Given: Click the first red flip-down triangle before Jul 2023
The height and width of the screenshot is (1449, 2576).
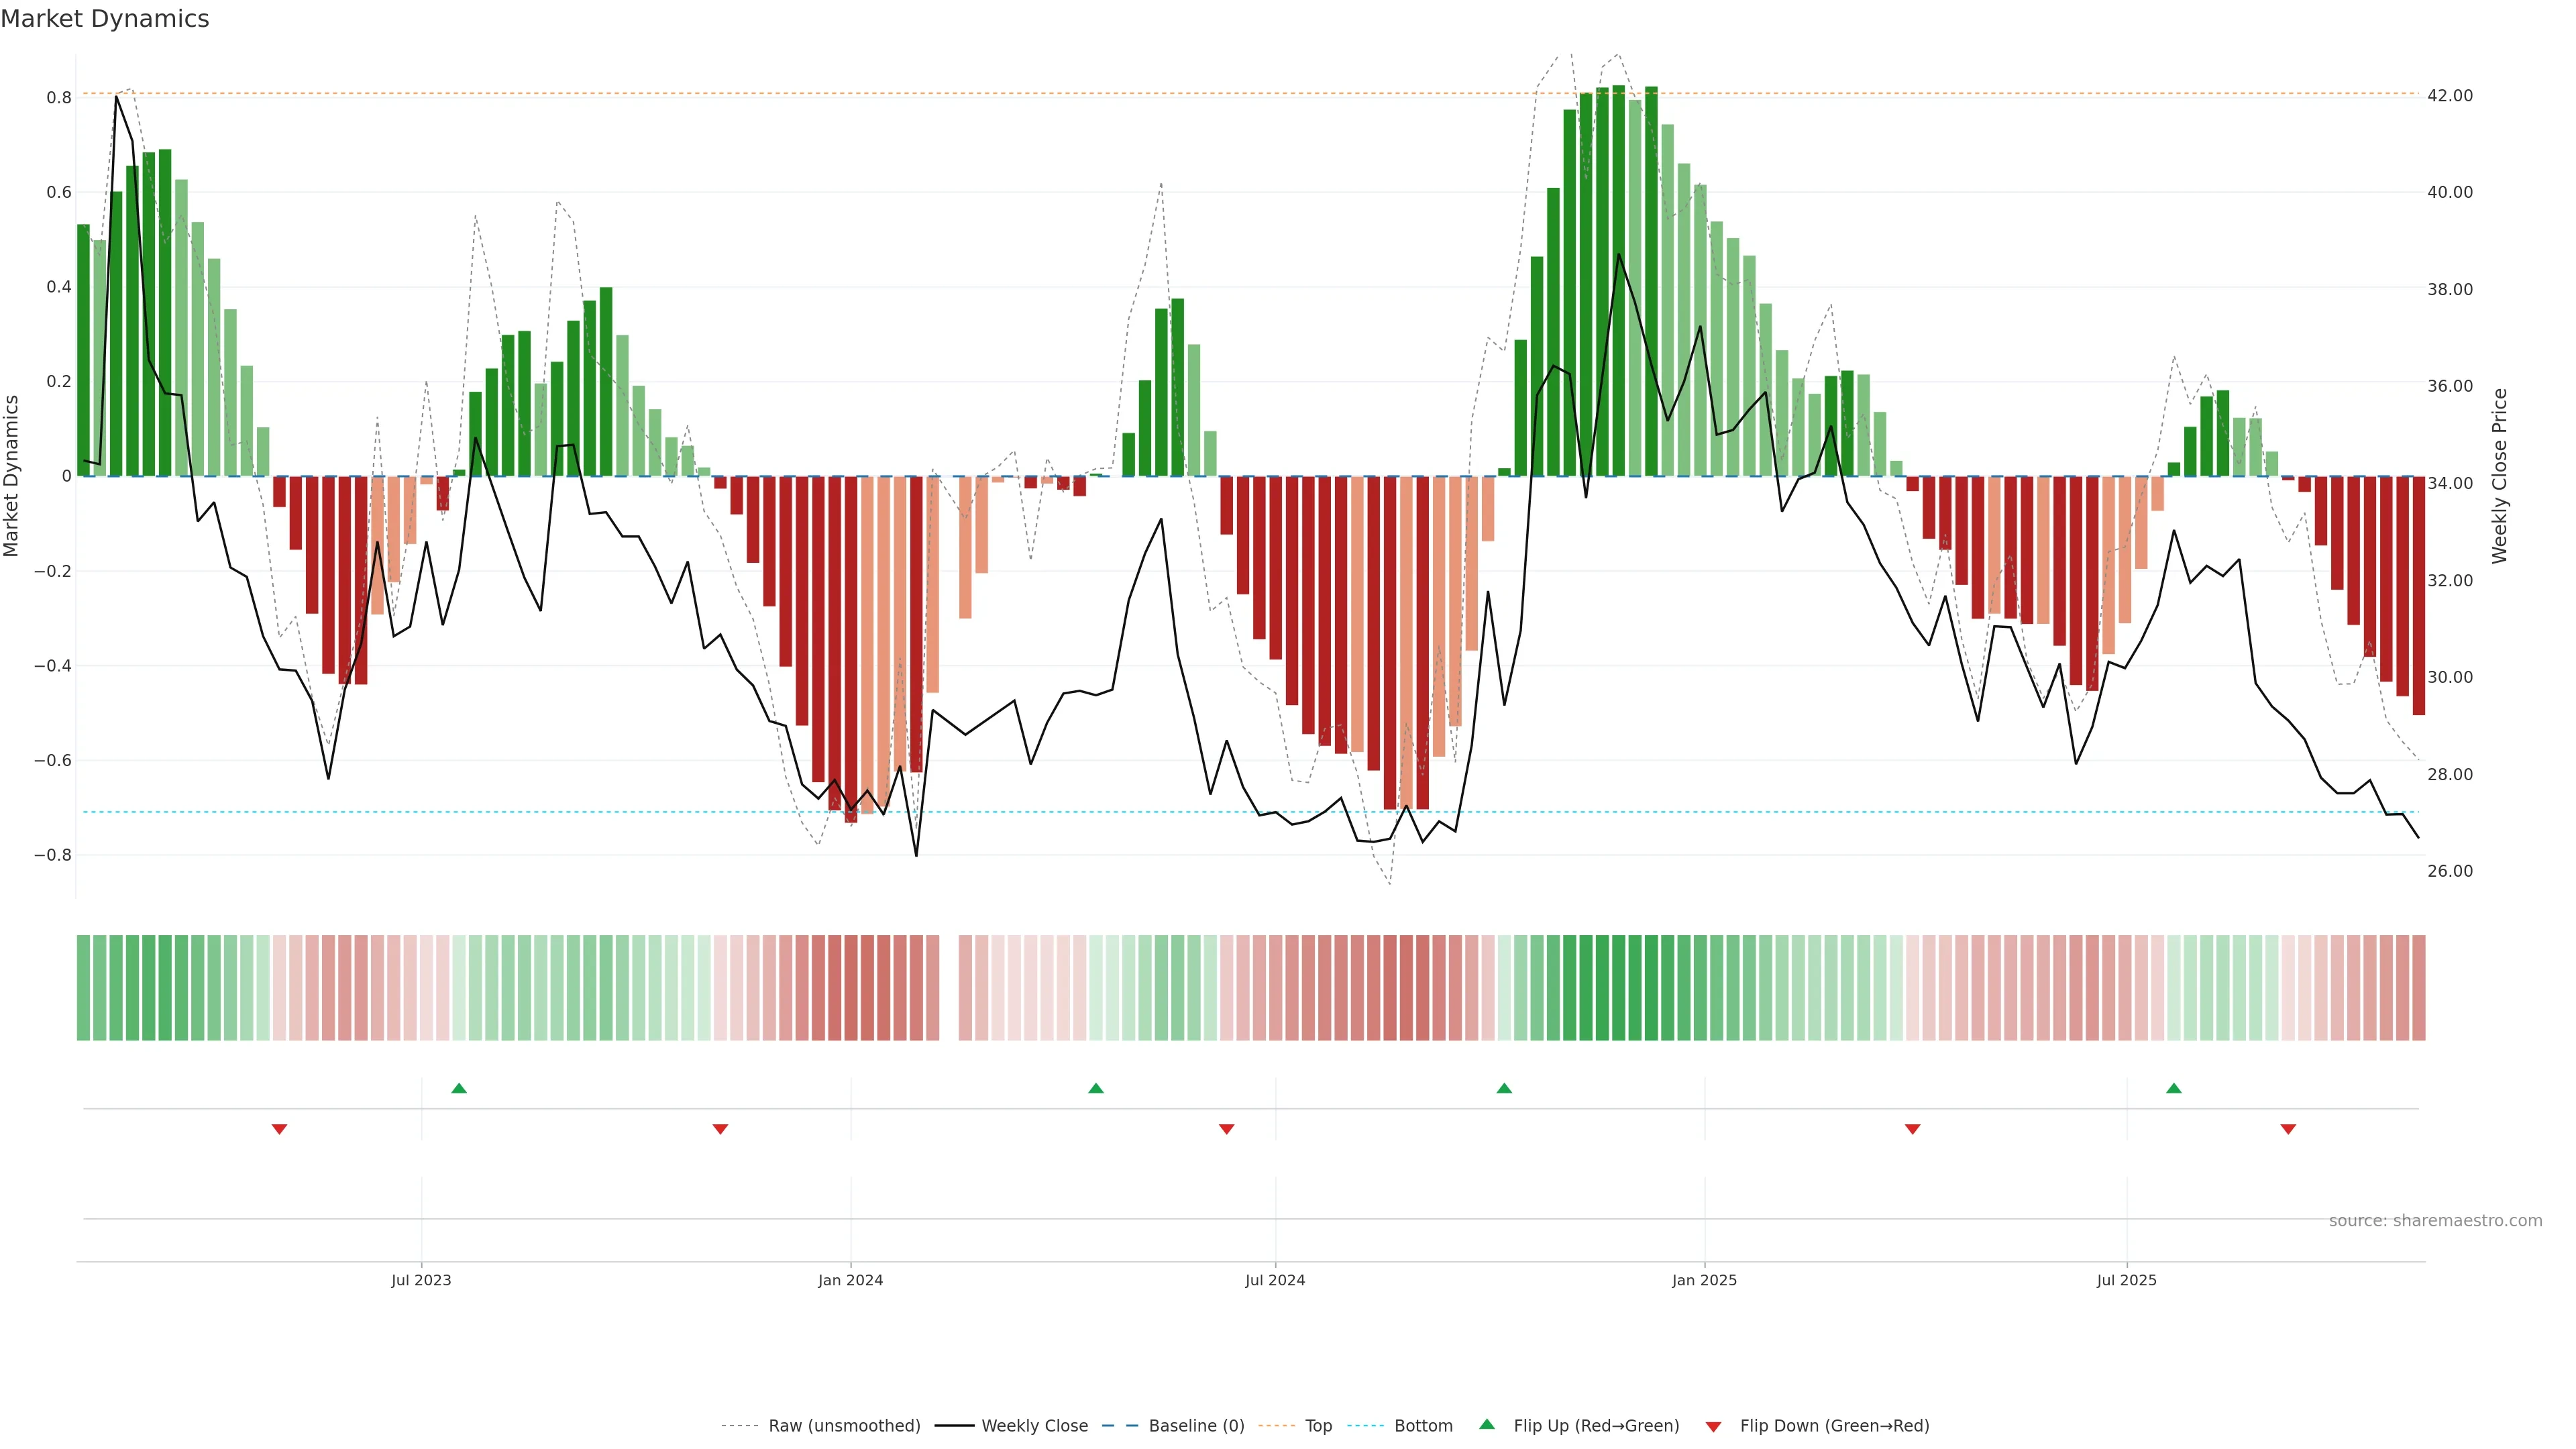Looking at the screenshot, I should 280,1129.
